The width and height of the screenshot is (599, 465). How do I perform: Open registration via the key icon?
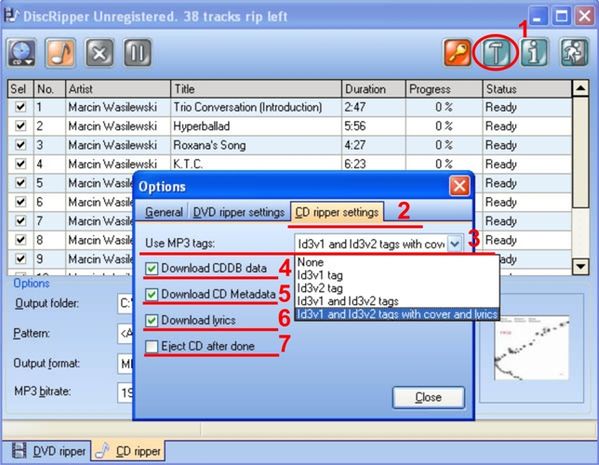click(457, 53)
